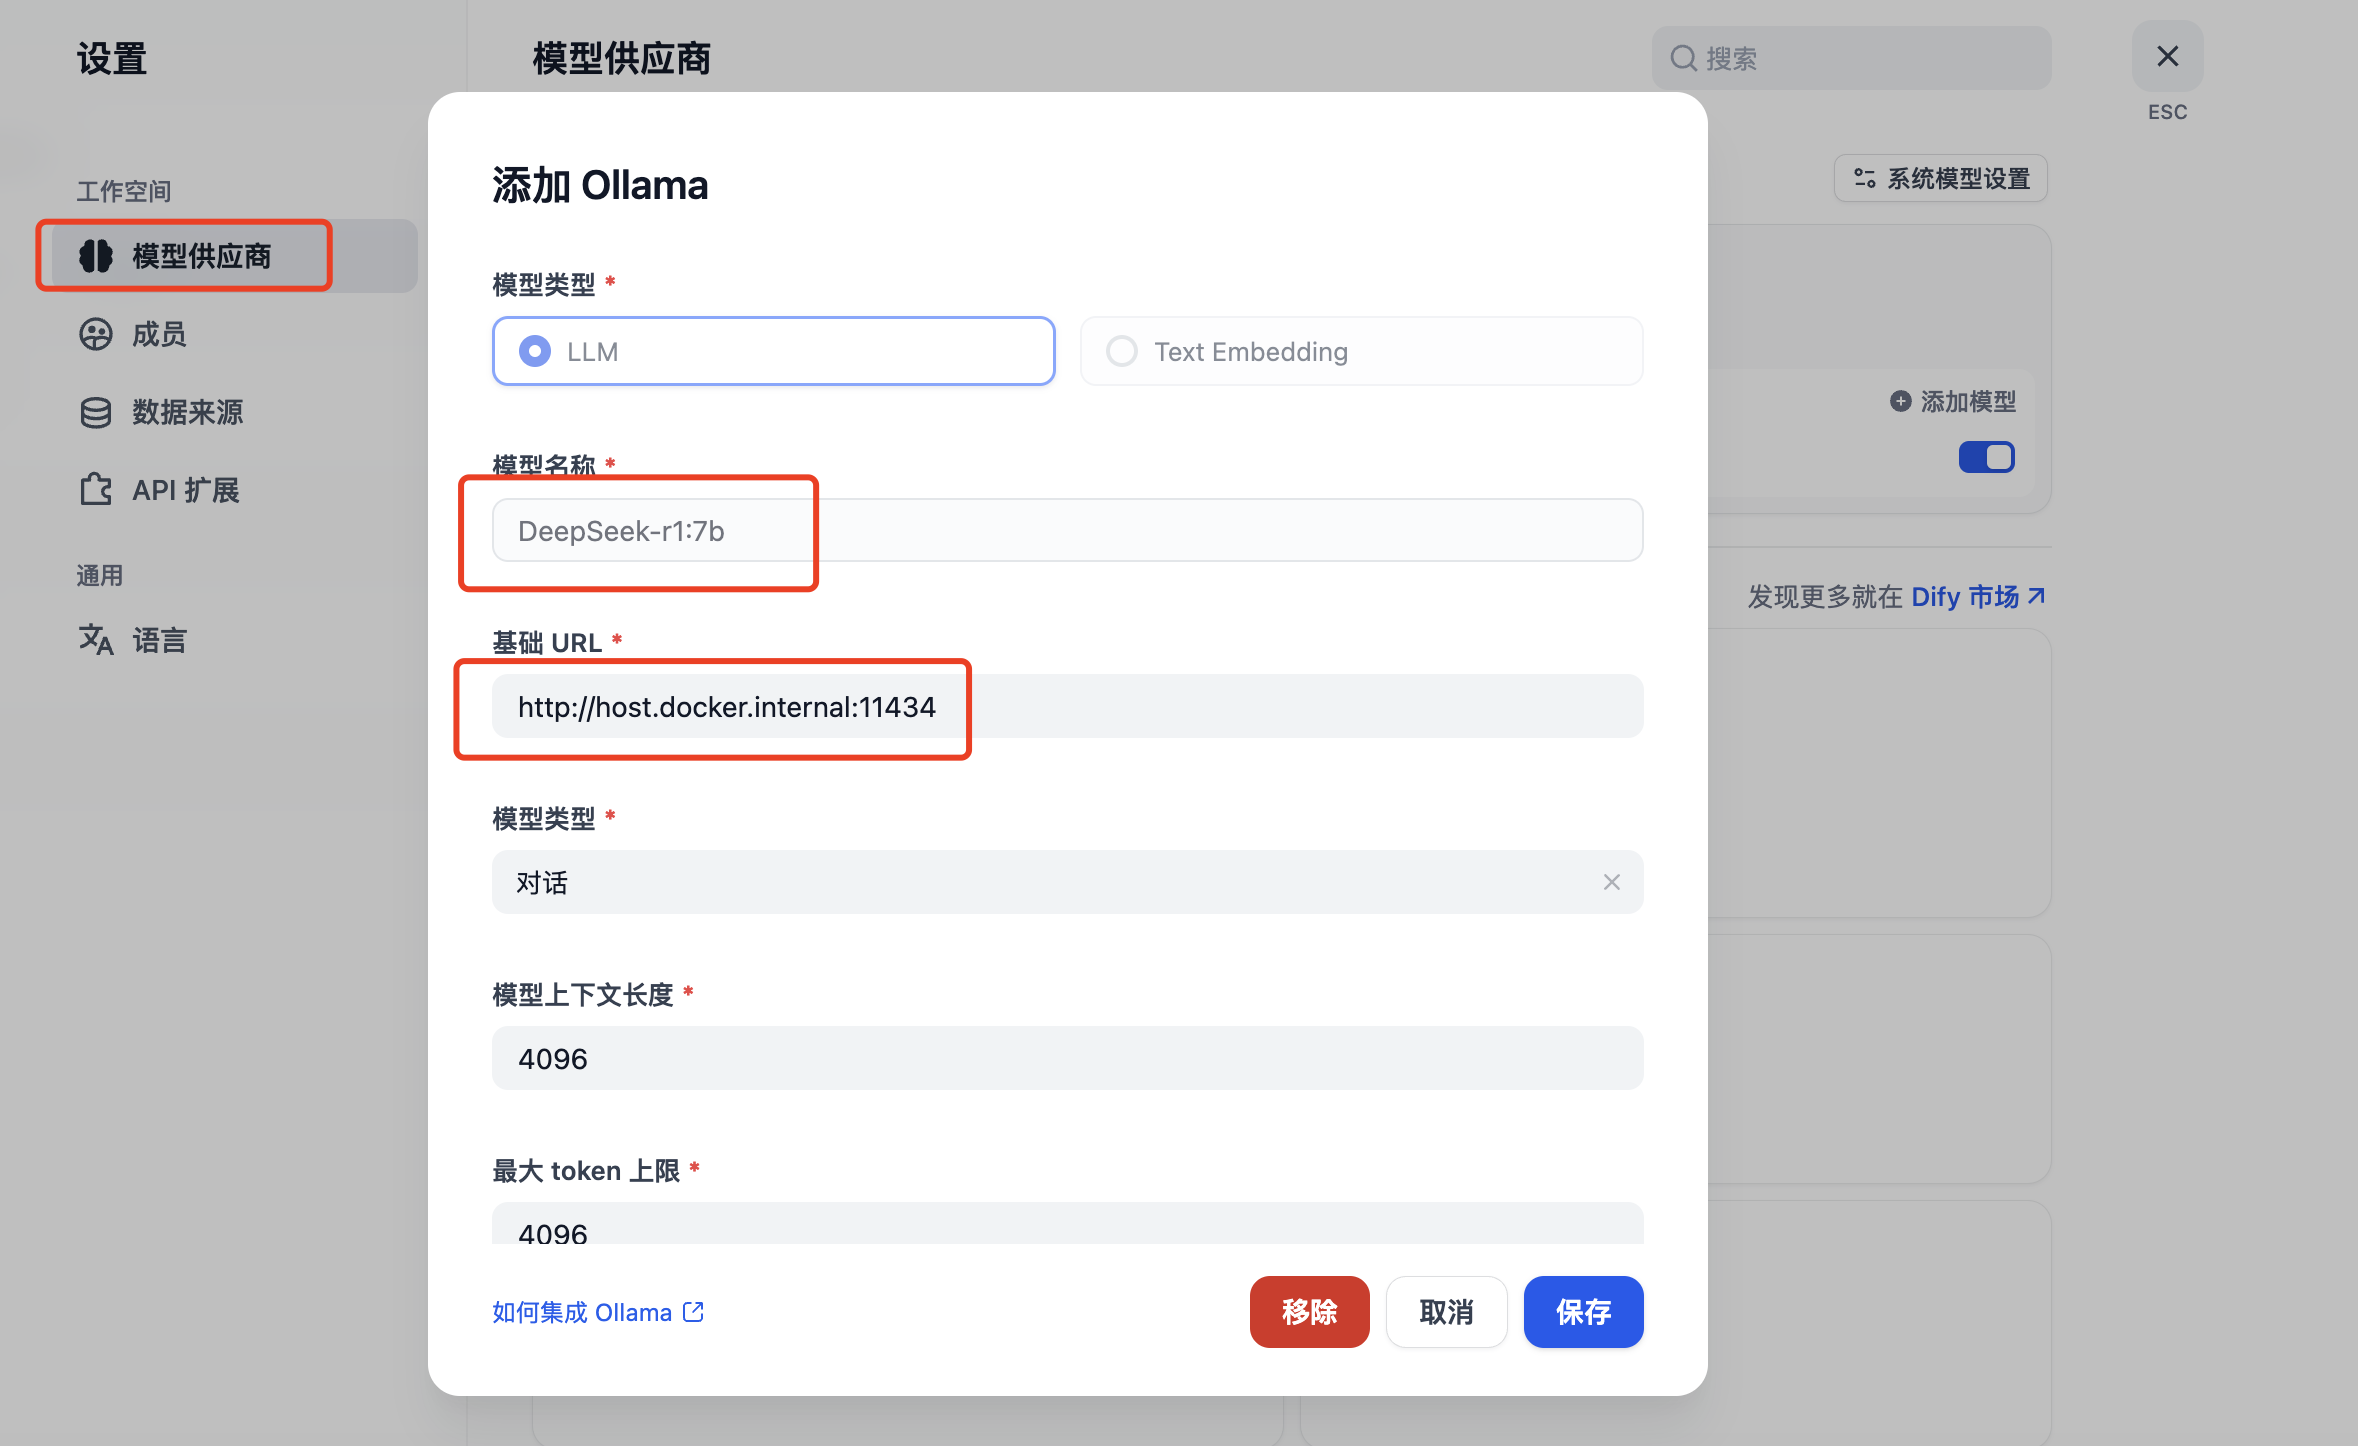Open 成员 settings section

(160, 334)
